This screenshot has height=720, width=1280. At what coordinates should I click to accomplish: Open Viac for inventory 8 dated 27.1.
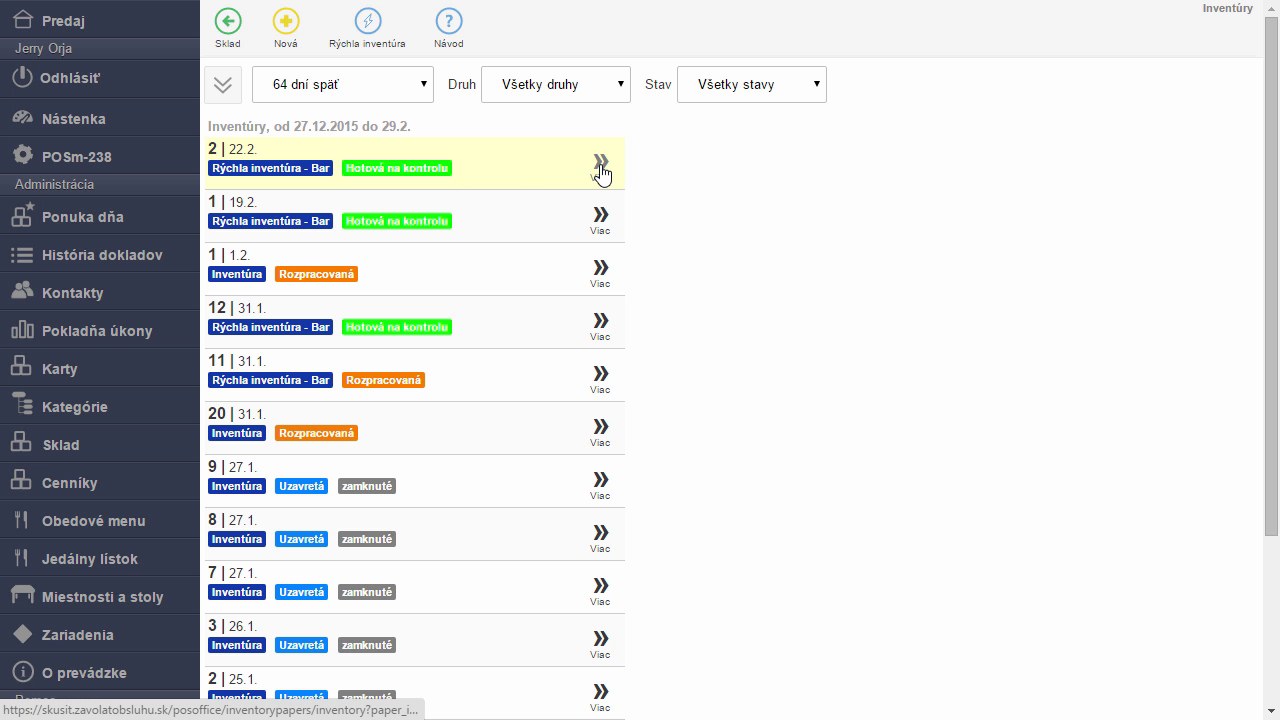click(x=600, y=538)
